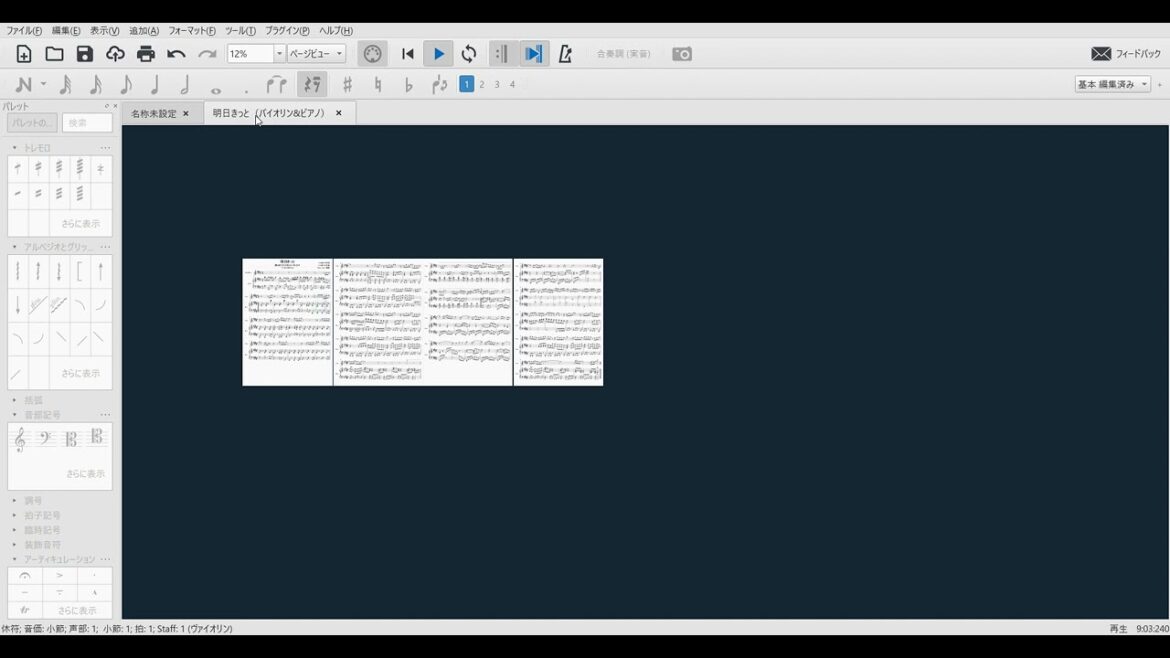This screenshot has height=658, width=1170.
Task: Open the 12% zoom level dropdown
Action: (x=279, y=54)
